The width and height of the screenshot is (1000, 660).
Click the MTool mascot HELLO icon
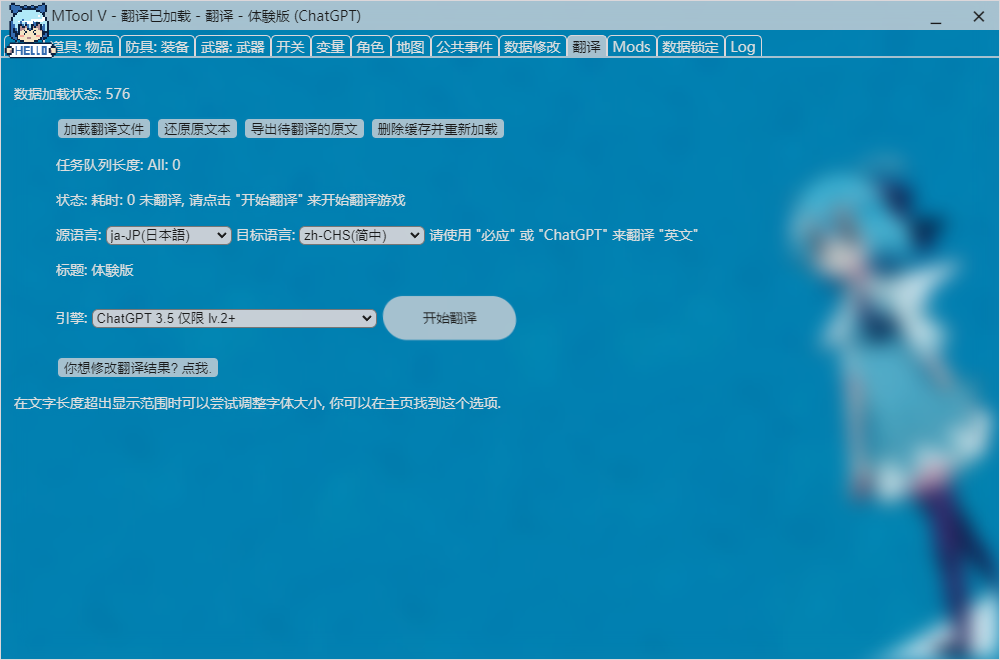(x=29, y=30)
